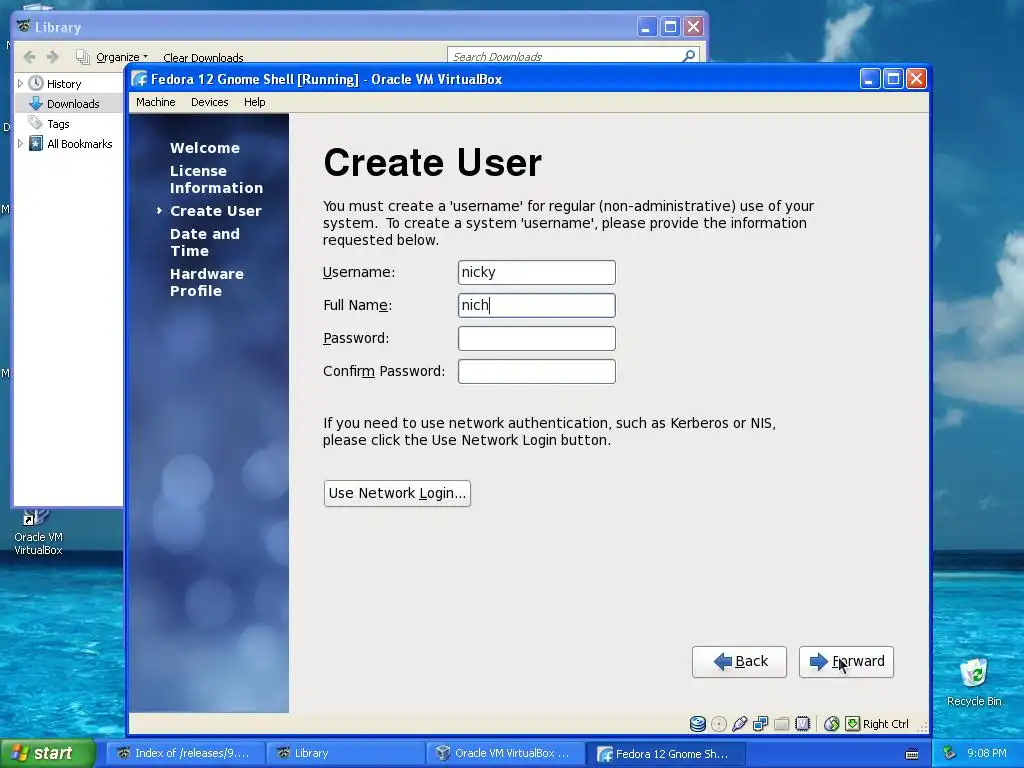Click the system tray network icon
This screenshot has width=1024, height=768.
point(949,753)
